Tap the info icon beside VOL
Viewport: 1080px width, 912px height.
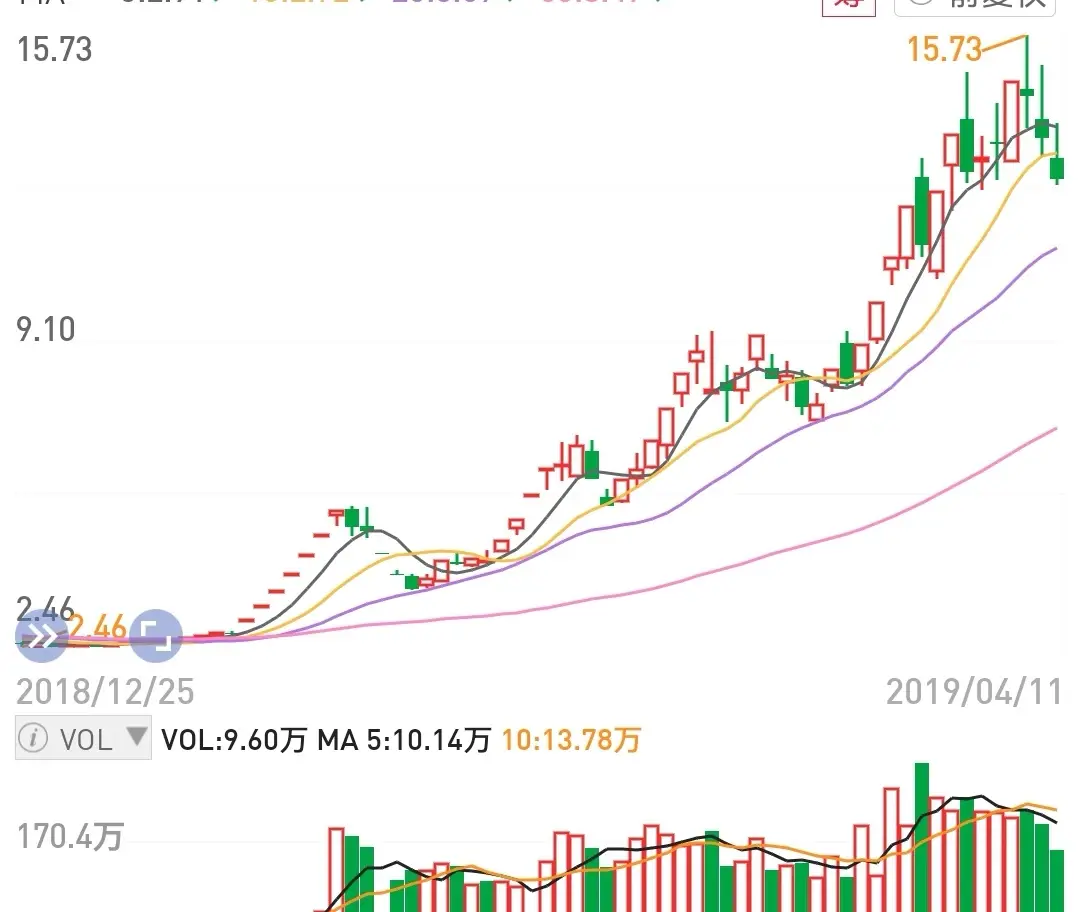tap(33, 739)
